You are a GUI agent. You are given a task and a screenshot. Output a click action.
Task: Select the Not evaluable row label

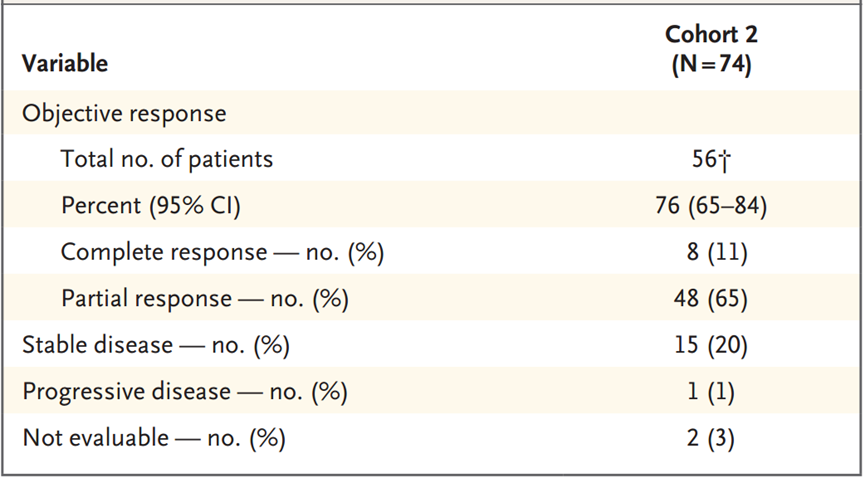click(x=154, y=438)
